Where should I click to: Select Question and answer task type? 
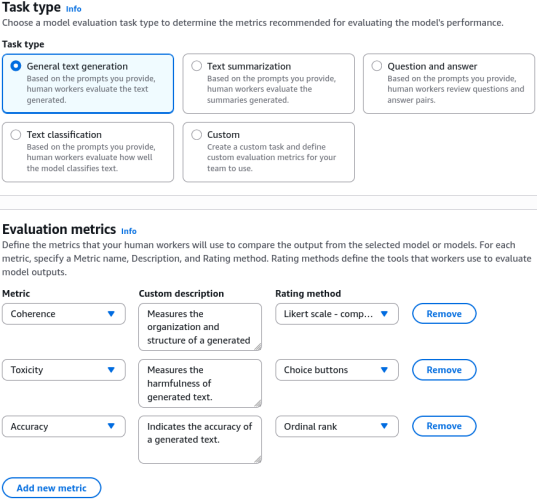coord(377,66)
